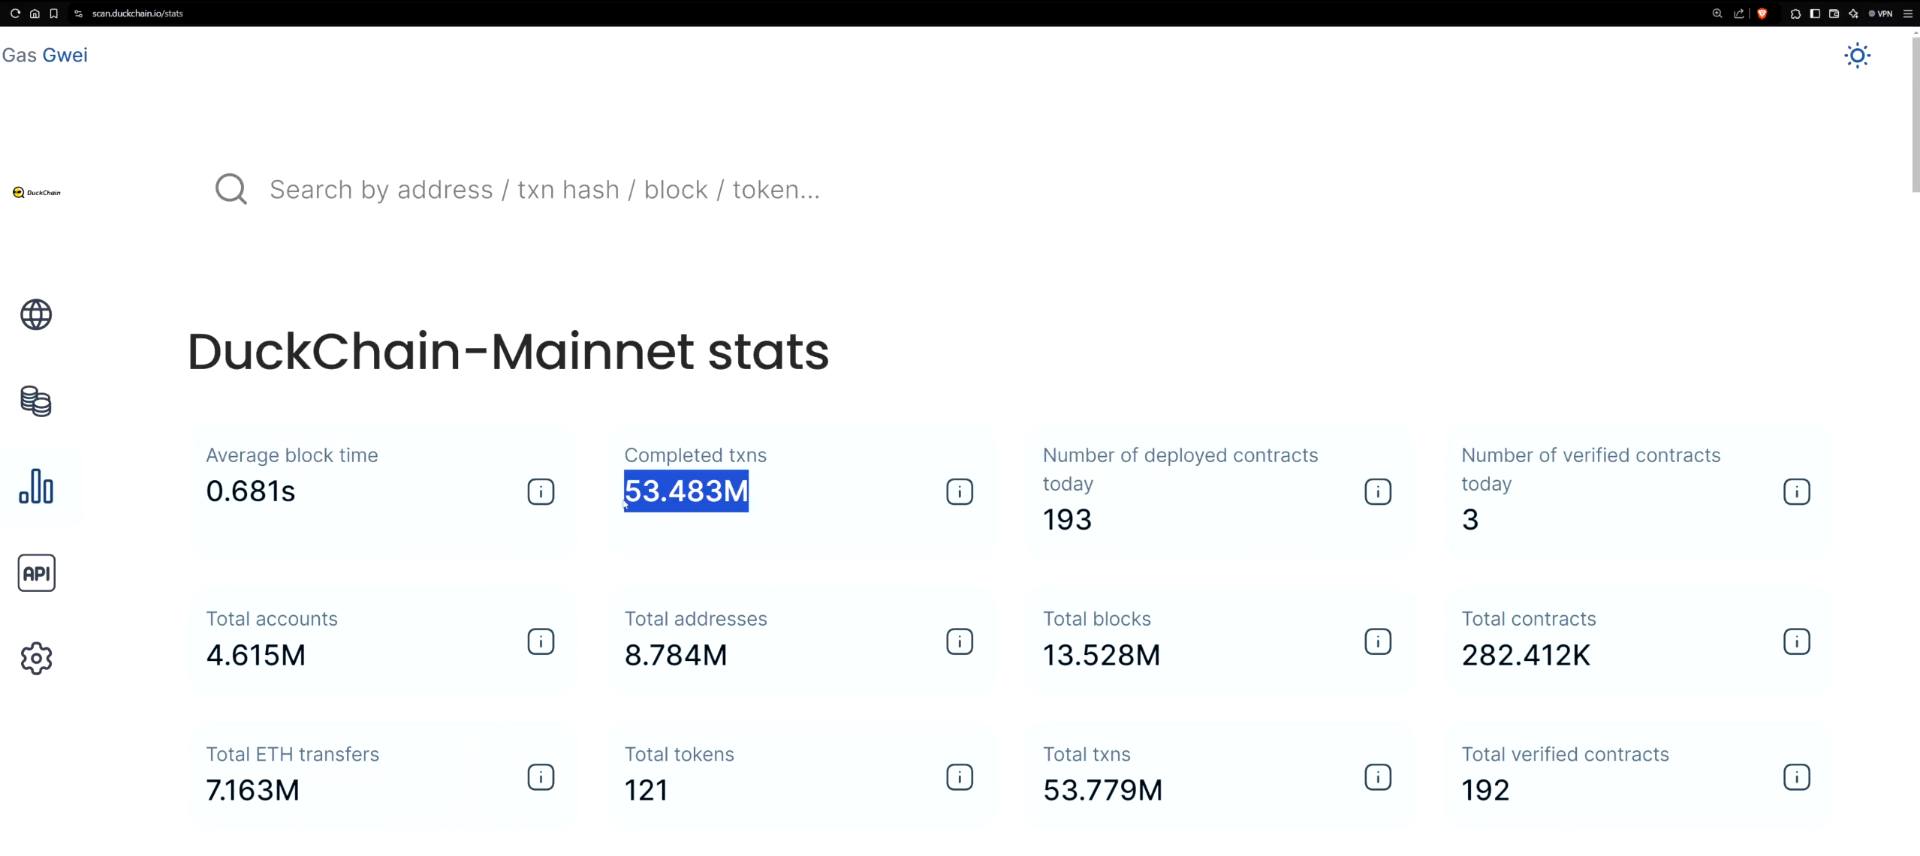Image resolution: width=1920 pixels, height=856 pixels.
Task: Click the VPN button
Action: [x=1881, y=13]
